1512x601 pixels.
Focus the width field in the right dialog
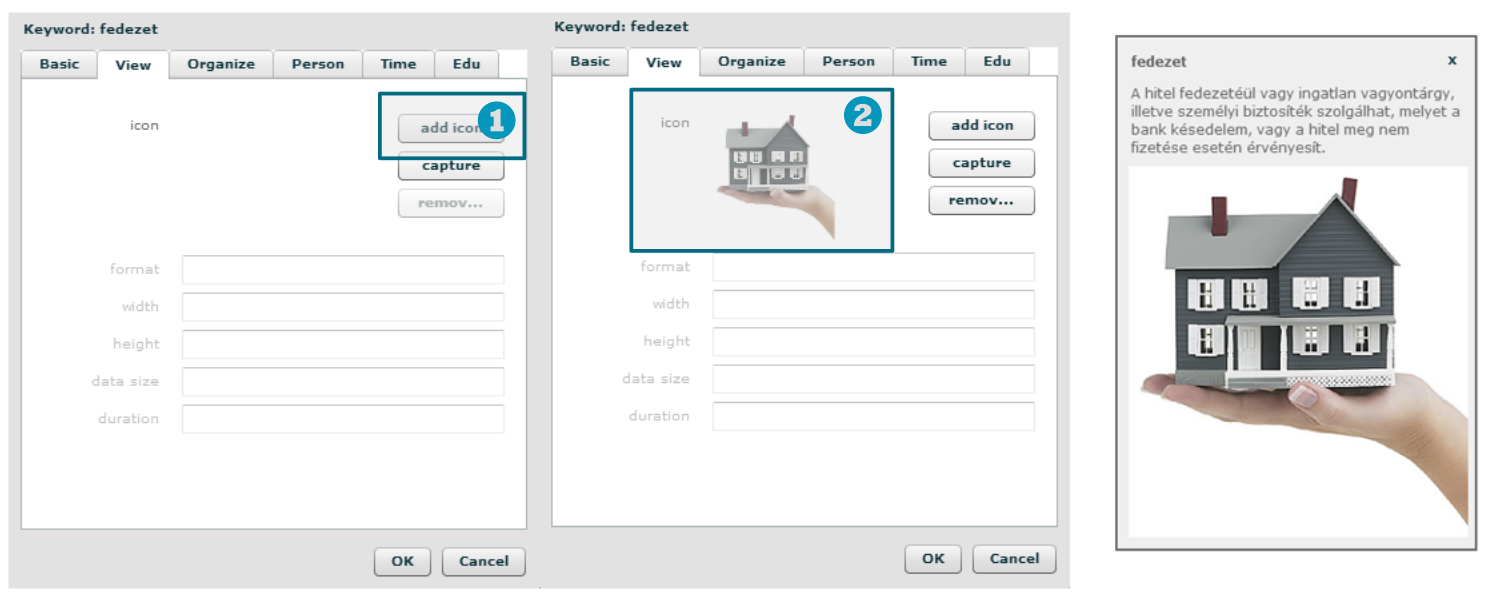coord(873,304)
